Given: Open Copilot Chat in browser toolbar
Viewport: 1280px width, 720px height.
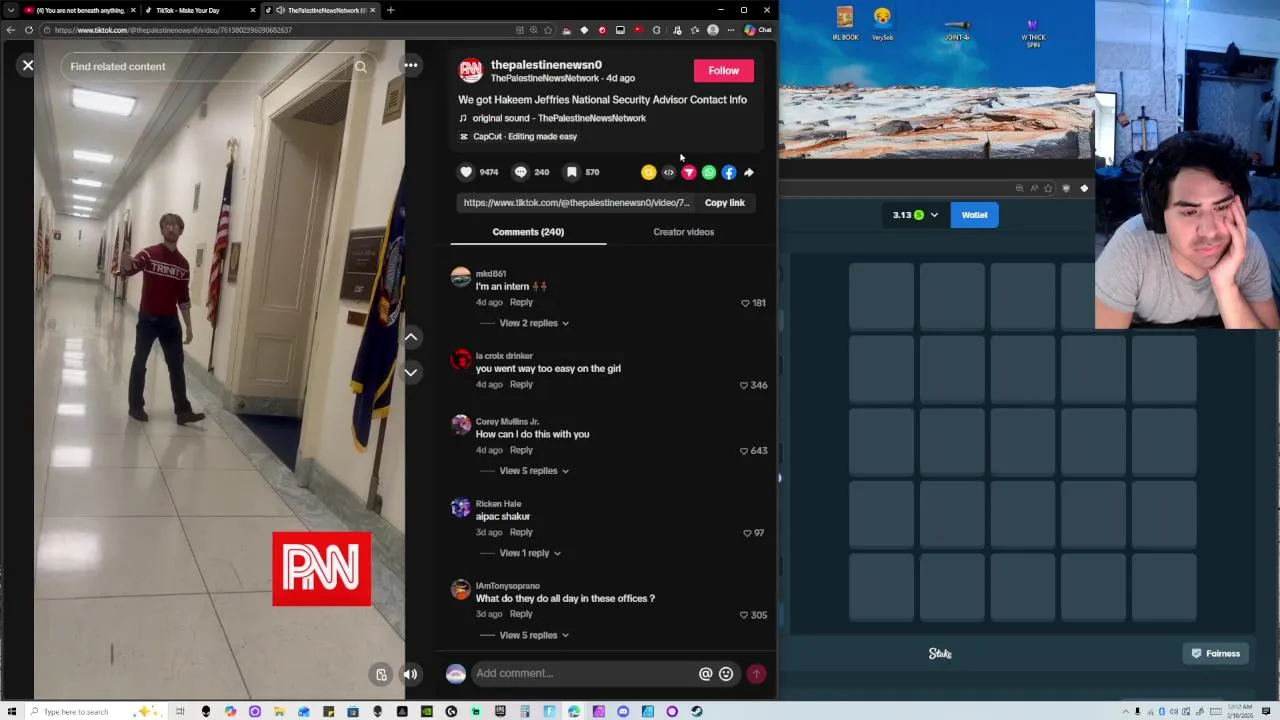Looking at the screenshot, I should point(757,30).
